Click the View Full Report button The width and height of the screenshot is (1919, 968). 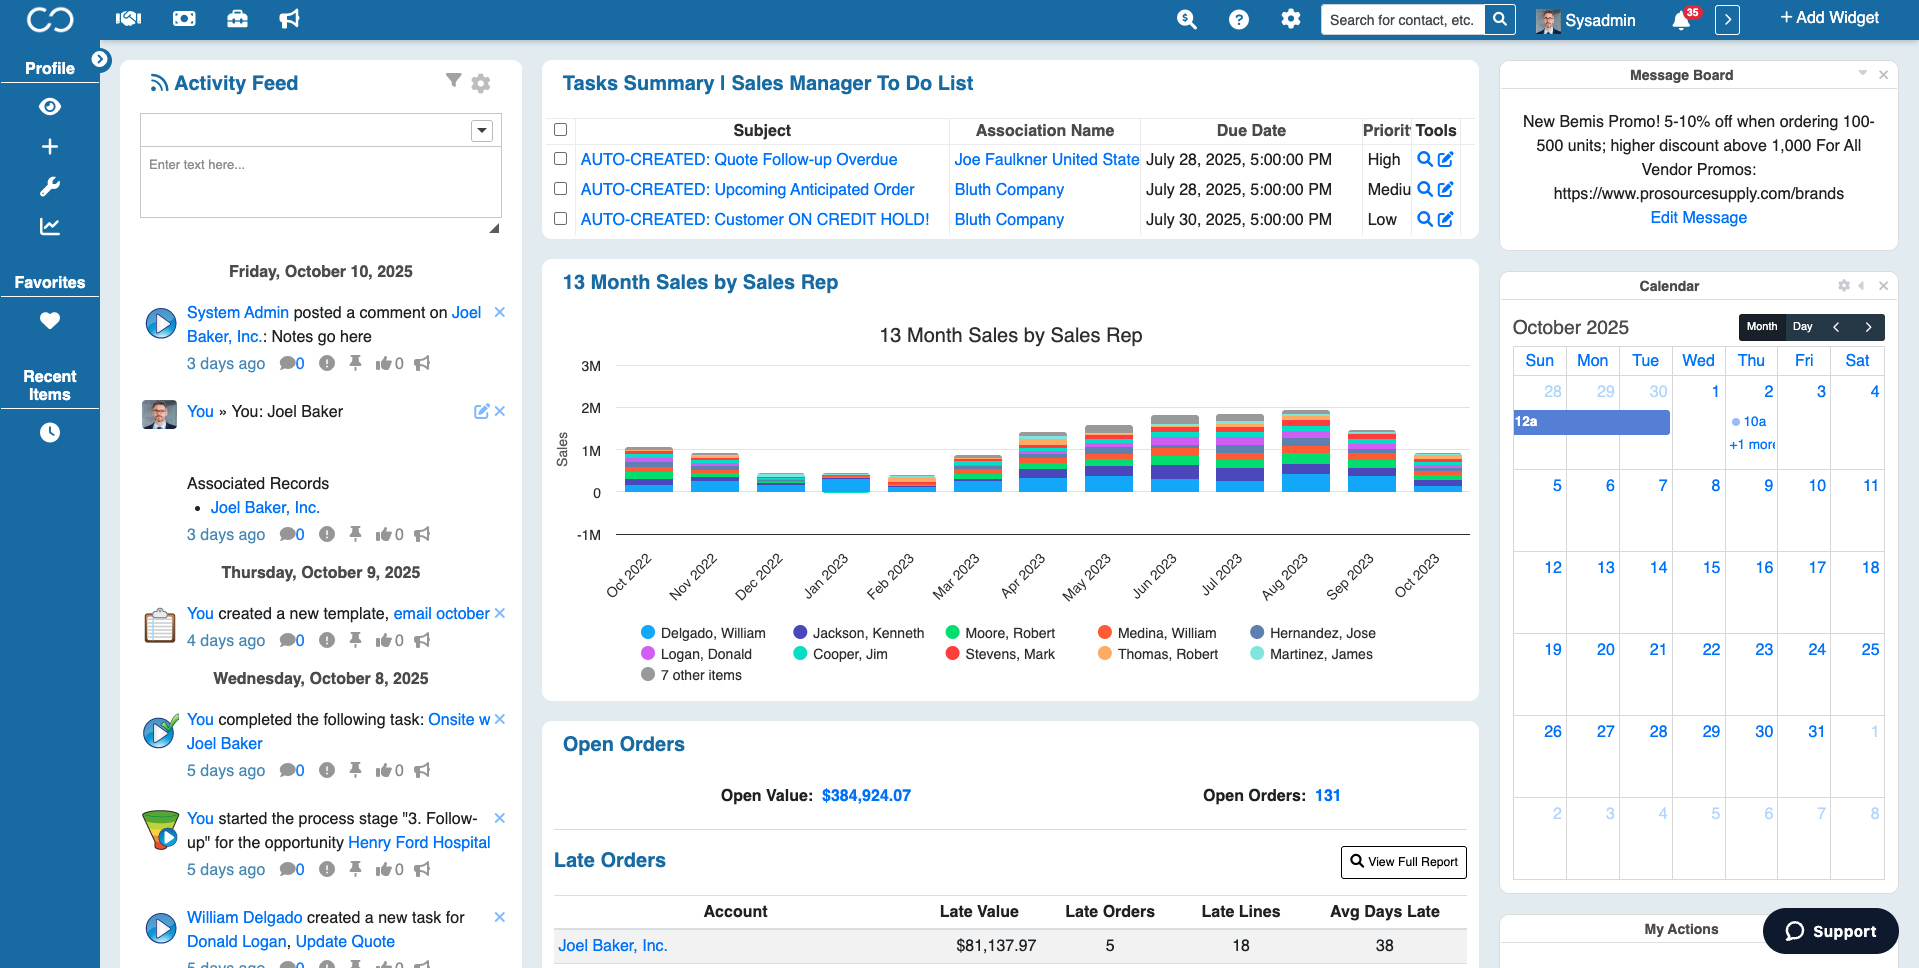(x=1403, y=862)
